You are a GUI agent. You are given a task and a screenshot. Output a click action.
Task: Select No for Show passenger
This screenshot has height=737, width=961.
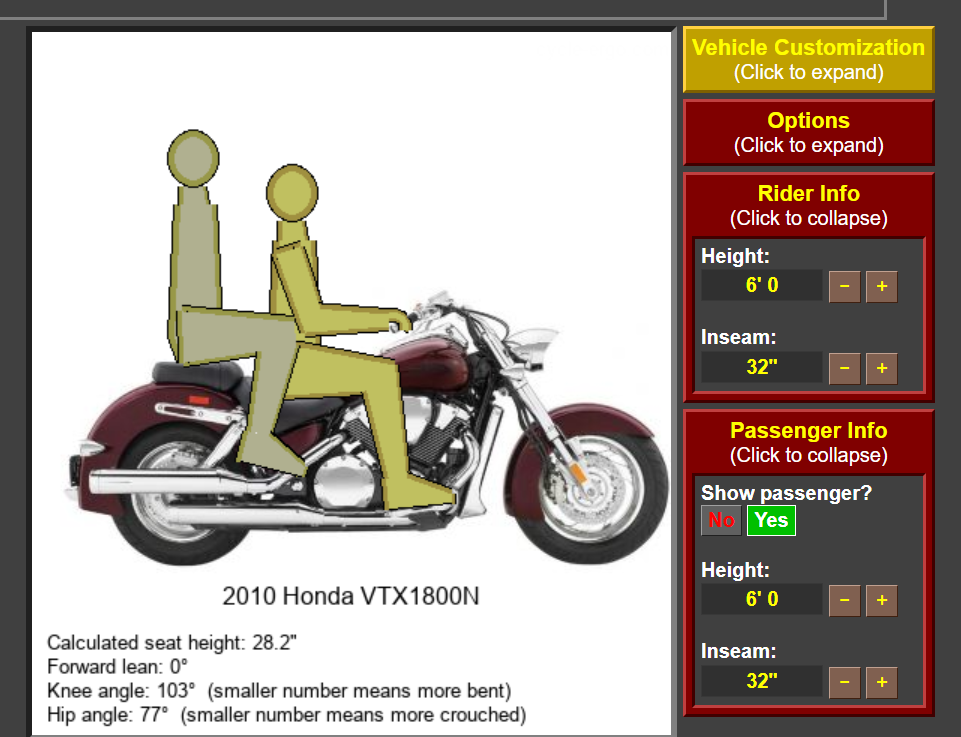[x=721, y=520]
